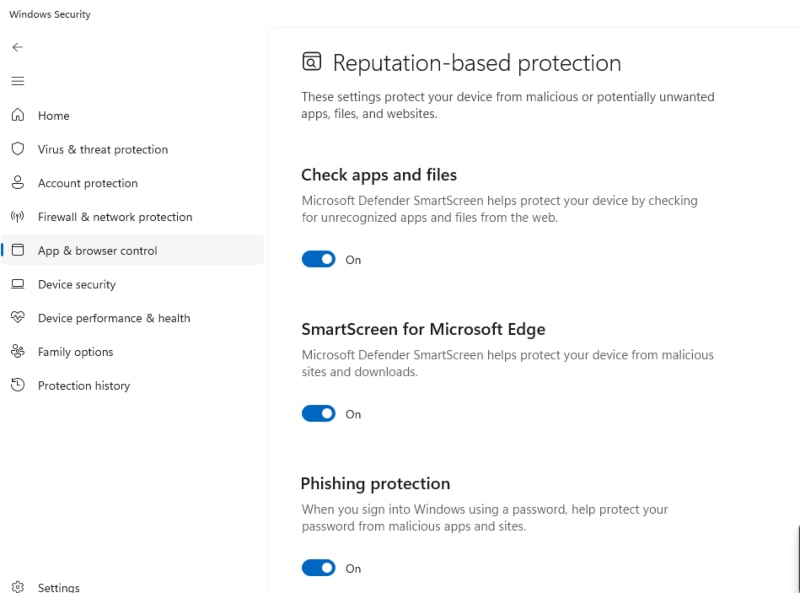Click the Device security laptop icon
This screenshot has width=800, height=593.
point(17,284)
